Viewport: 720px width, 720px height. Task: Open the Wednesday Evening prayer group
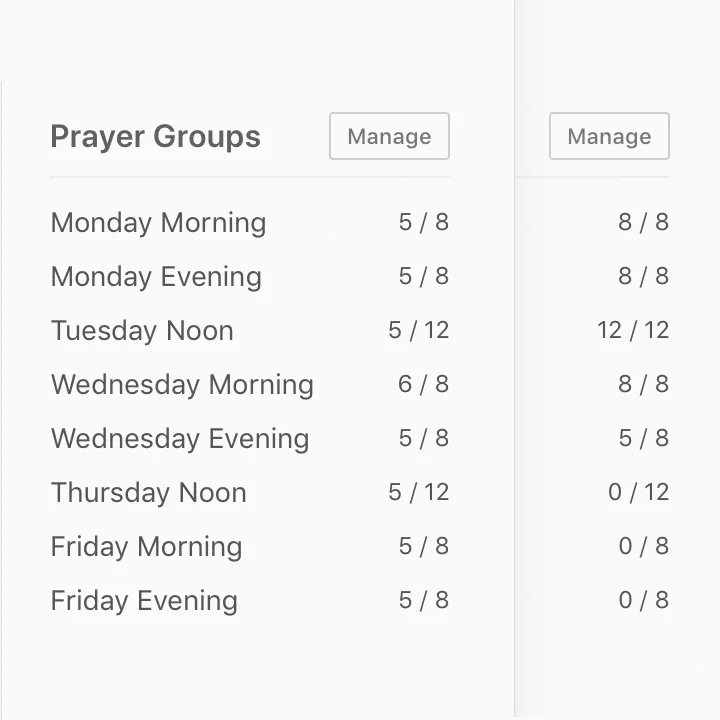[180, 438]
